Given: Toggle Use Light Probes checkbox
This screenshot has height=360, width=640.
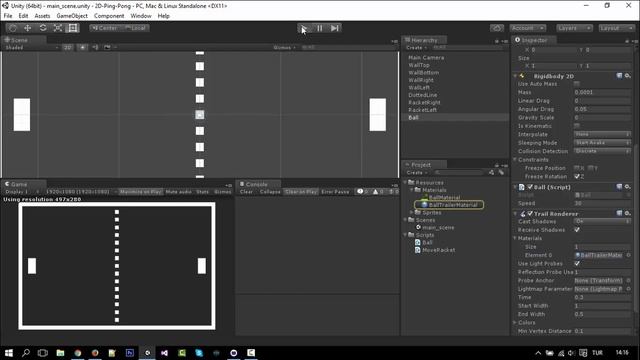Looking at the screenshot, I should click(577, 264).
